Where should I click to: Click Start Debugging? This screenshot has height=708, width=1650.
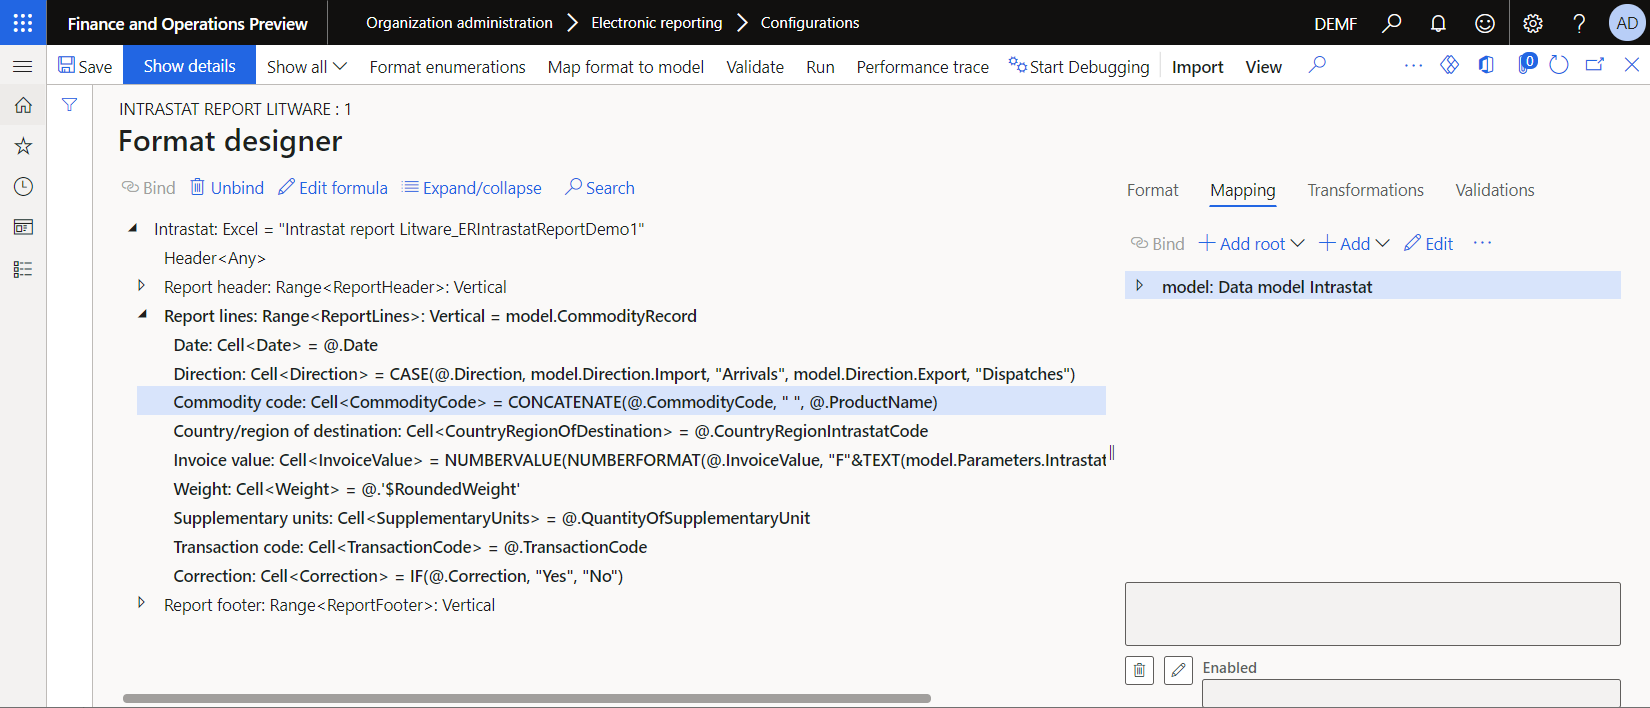coord(1079,66)
